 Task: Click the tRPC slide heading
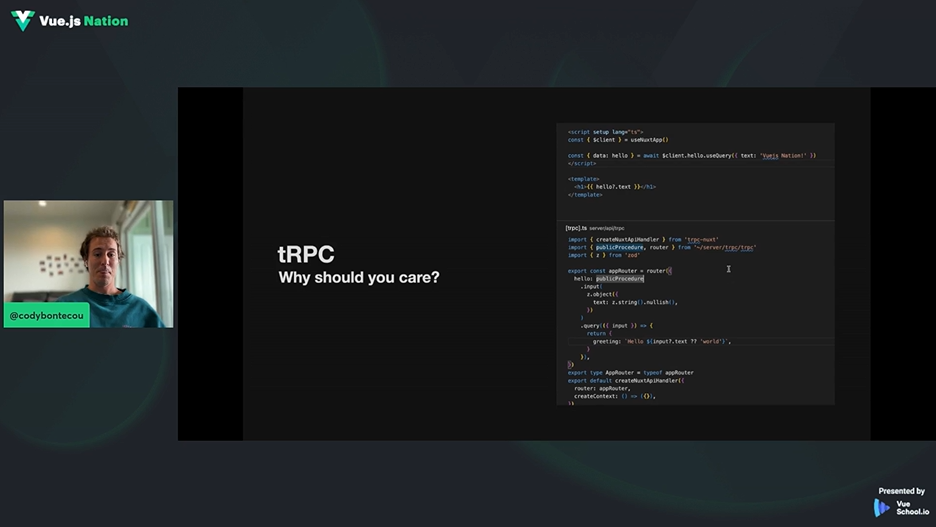306,254
